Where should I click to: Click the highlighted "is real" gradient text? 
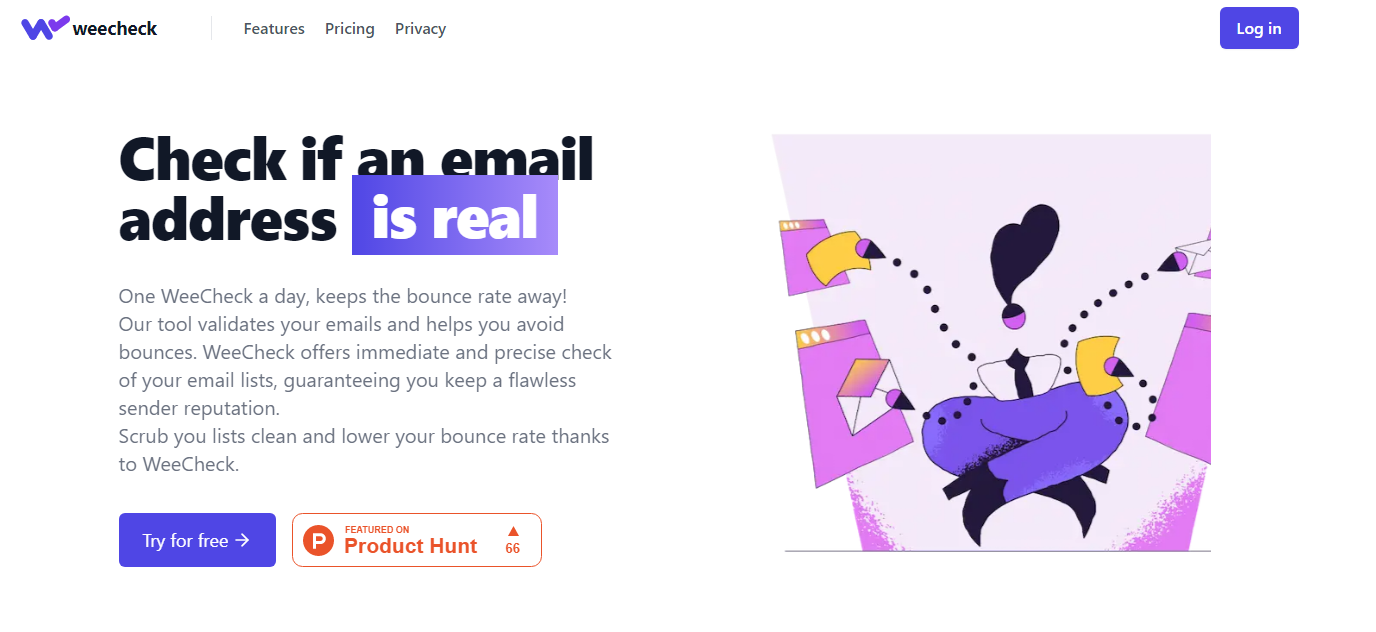(x=455, y=216)
